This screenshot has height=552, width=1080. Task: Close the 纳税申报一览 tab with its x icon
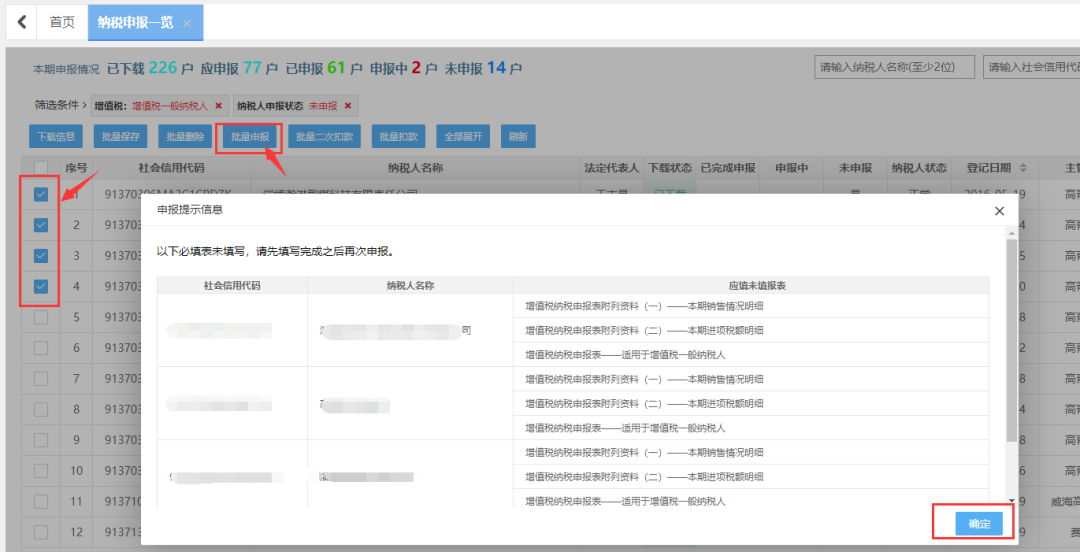point(187,23)
